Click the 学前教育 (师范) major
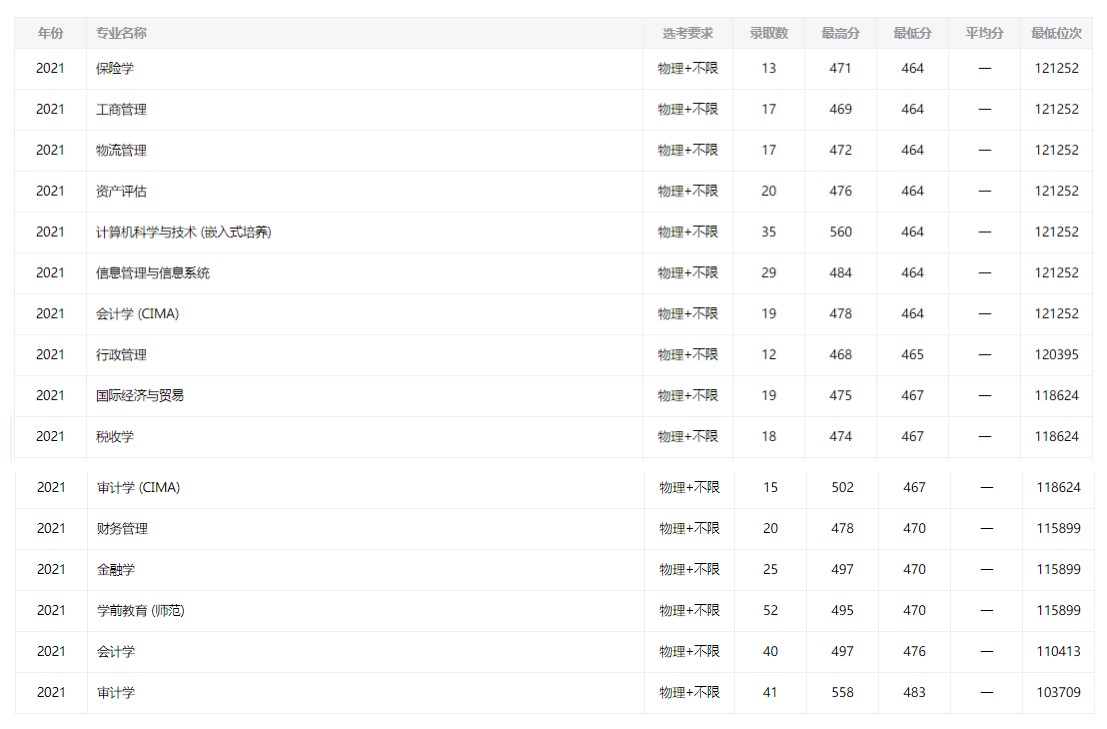Viewport: 1107px width, 729px height. (x=140, y=611)
